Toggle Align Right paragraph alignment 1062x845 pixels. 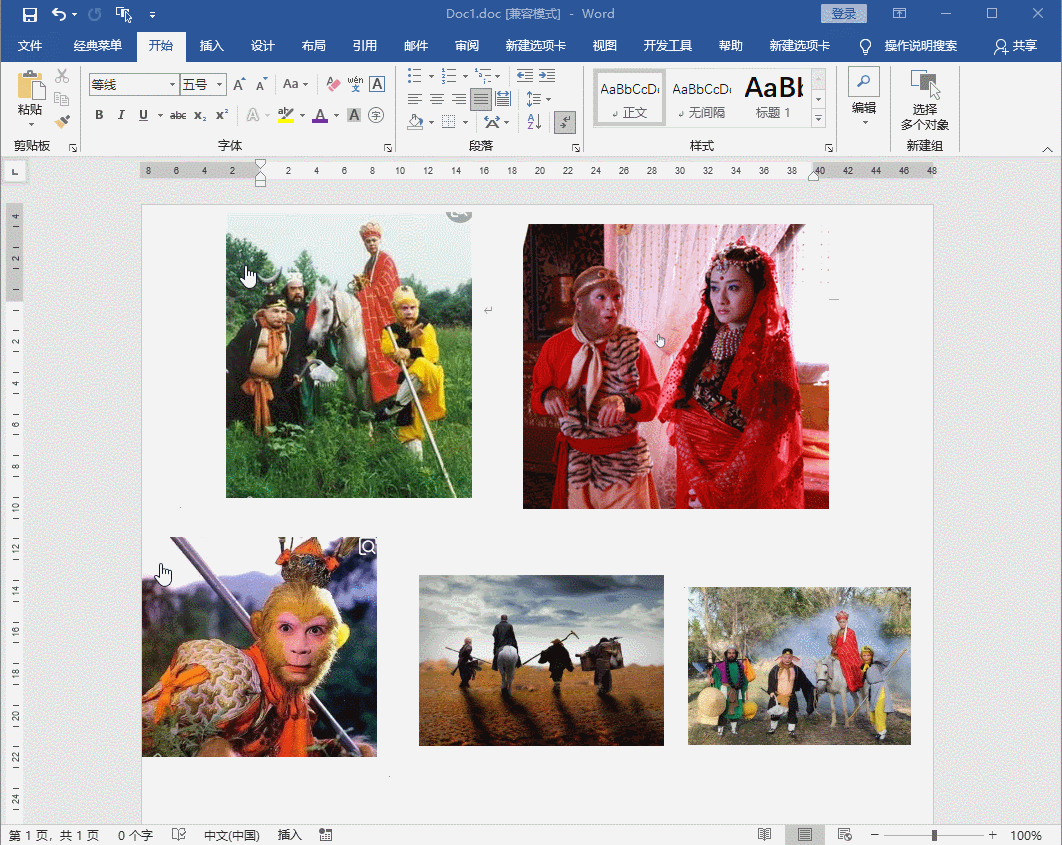point(459,100)
